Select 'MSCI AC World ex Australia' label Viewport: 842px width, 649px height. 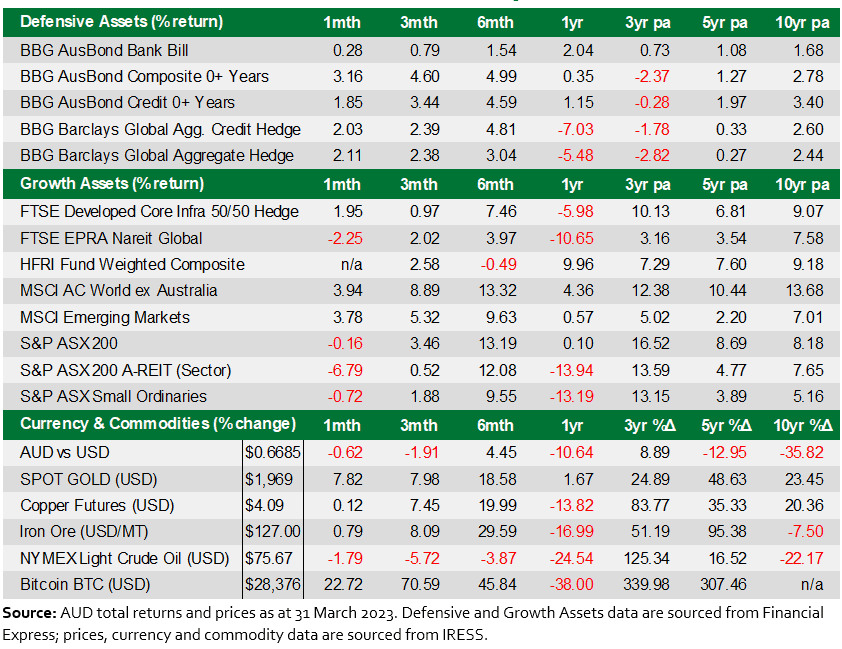tap(119, 290)
